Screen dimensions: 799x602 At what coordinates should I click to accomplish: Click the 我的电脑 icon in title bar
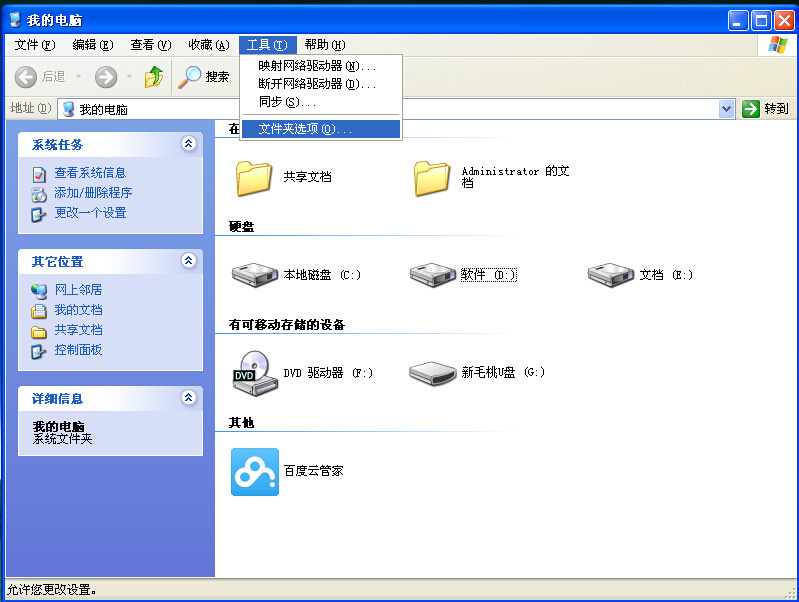click(16, 20)
